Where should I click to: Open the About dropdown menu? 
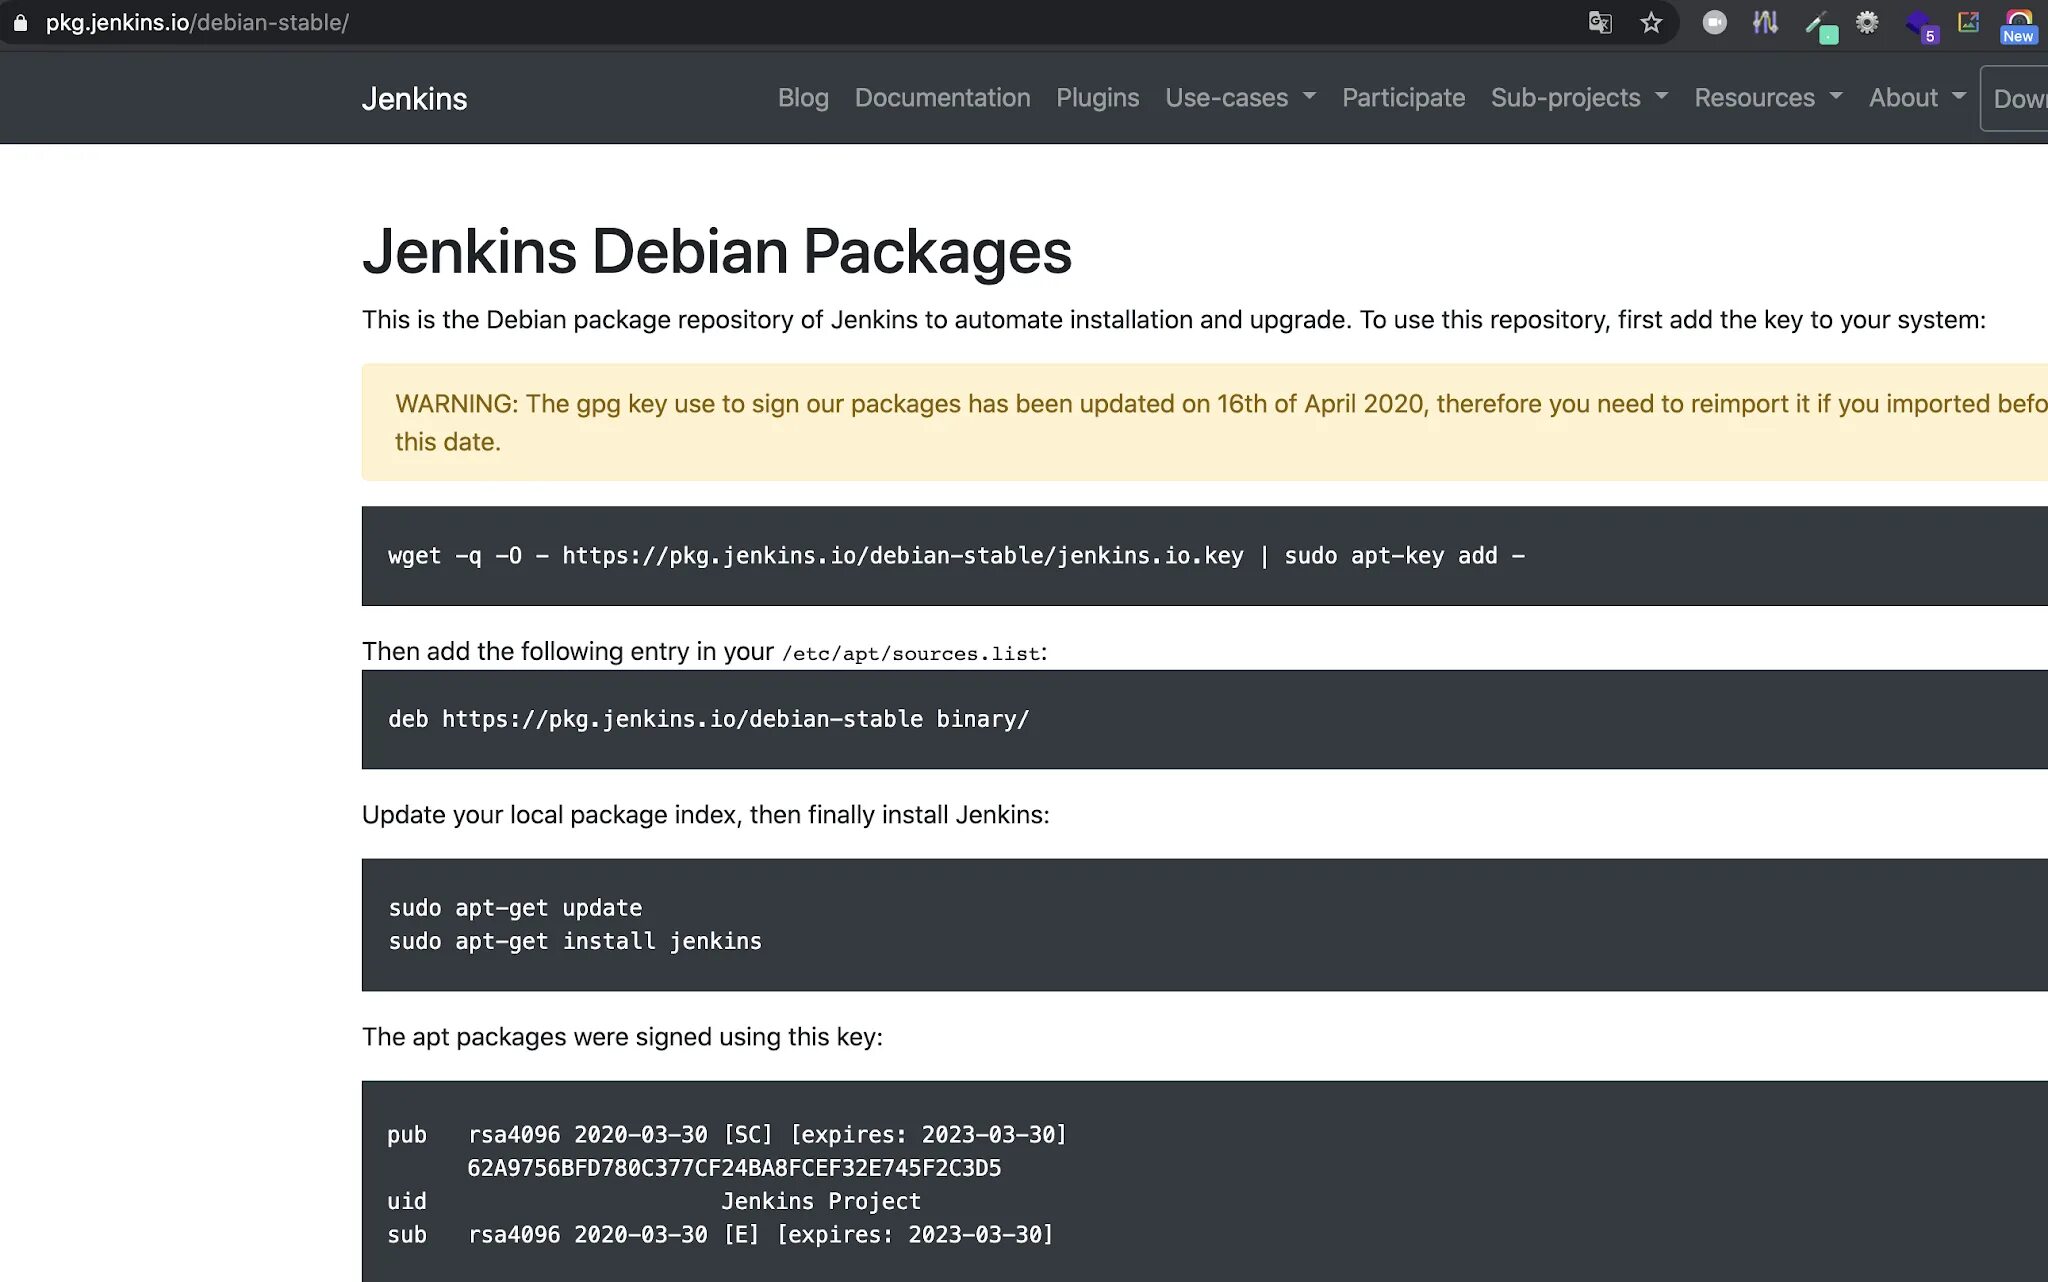[1916, 98]
